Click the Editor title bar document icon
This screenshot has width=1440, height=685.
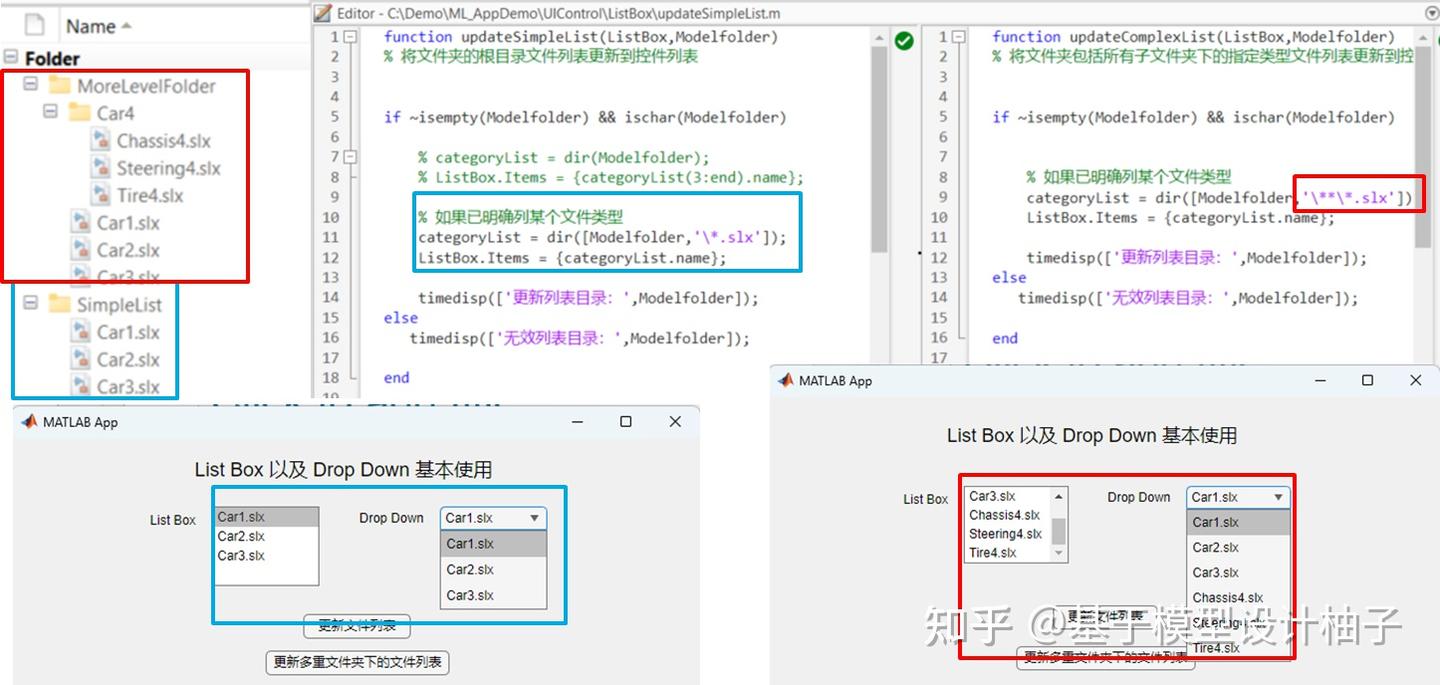click(321, 13)
